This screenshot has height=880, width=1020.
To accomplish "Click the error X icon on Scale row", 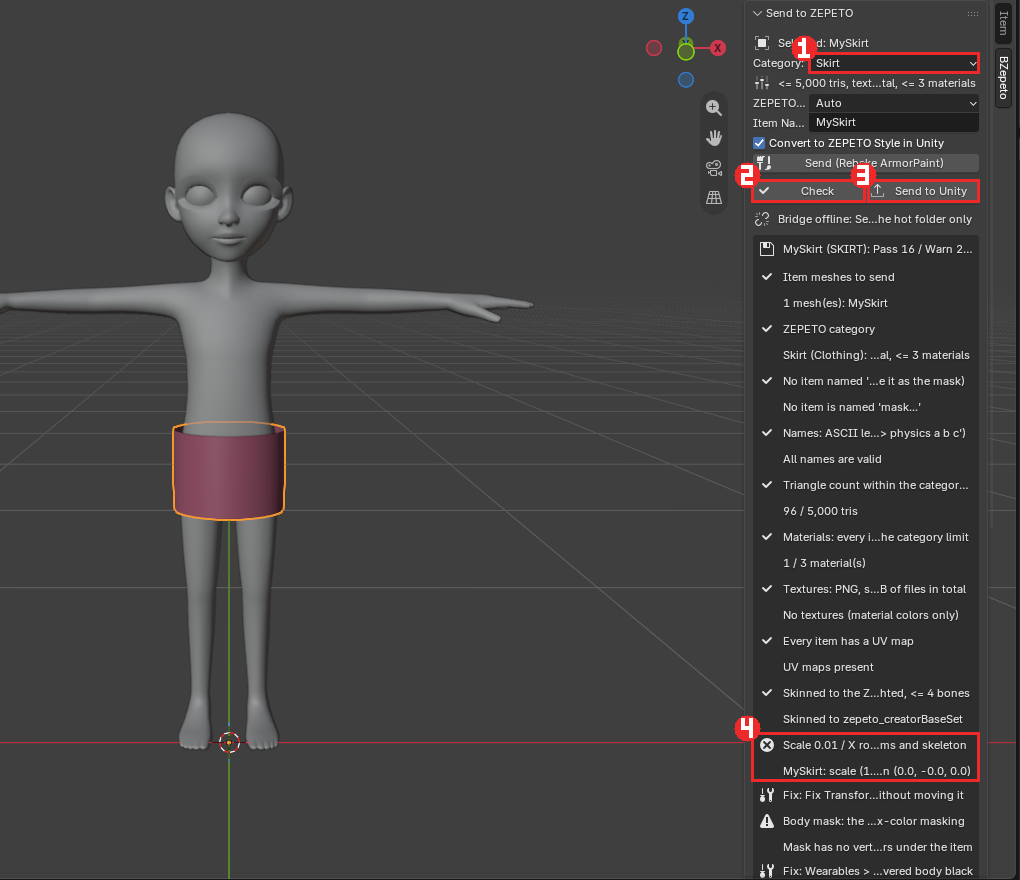I will [x=767, y=745].
